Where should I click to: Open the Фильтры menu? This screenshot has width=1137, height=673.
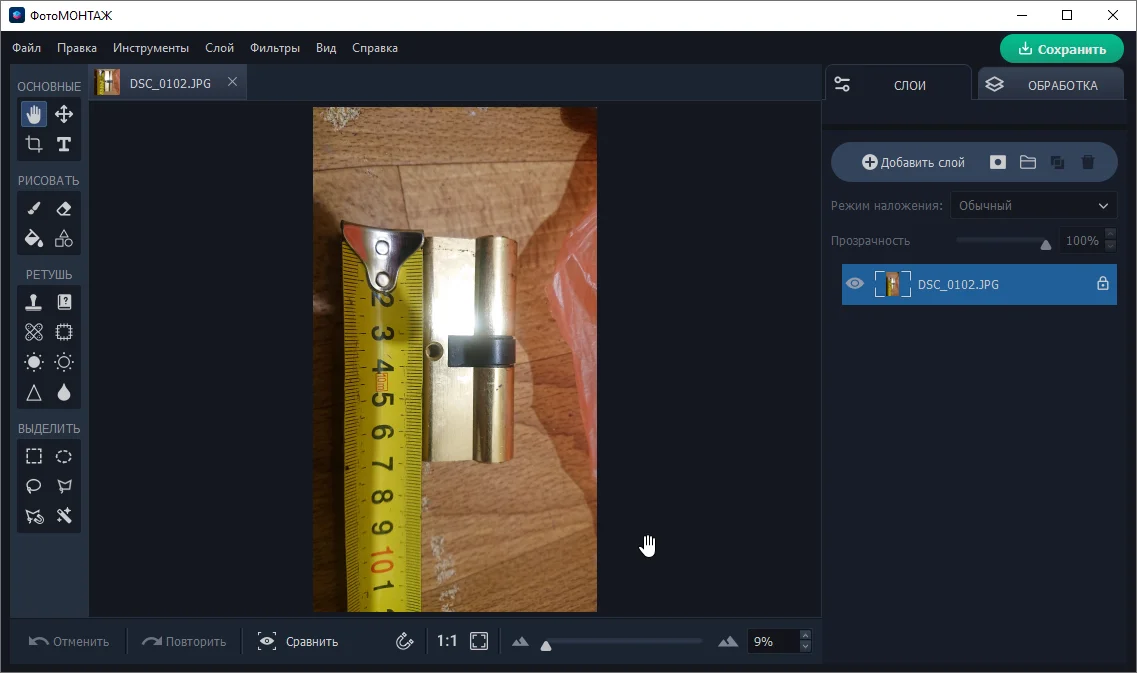pos(275,48)
